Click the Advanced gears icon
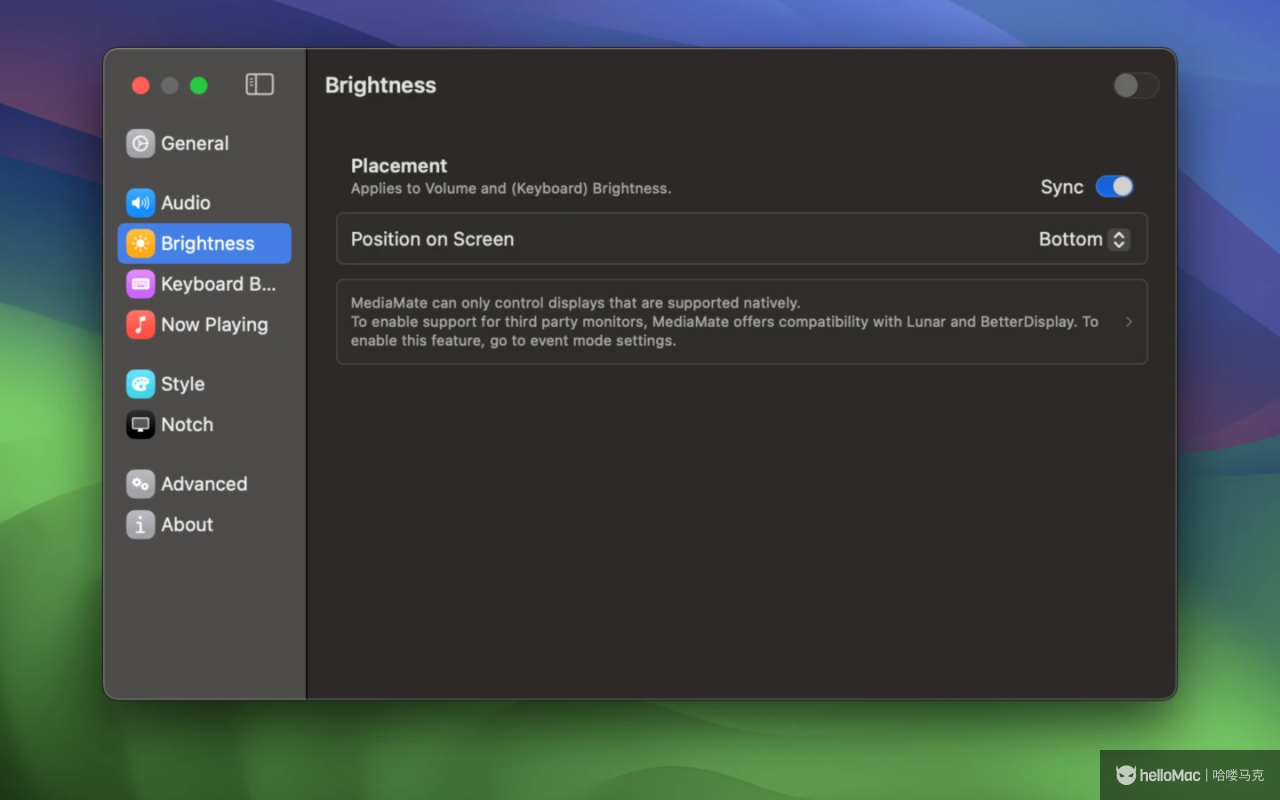Screen dimensions: 1280x800 [x=140, y=484]
